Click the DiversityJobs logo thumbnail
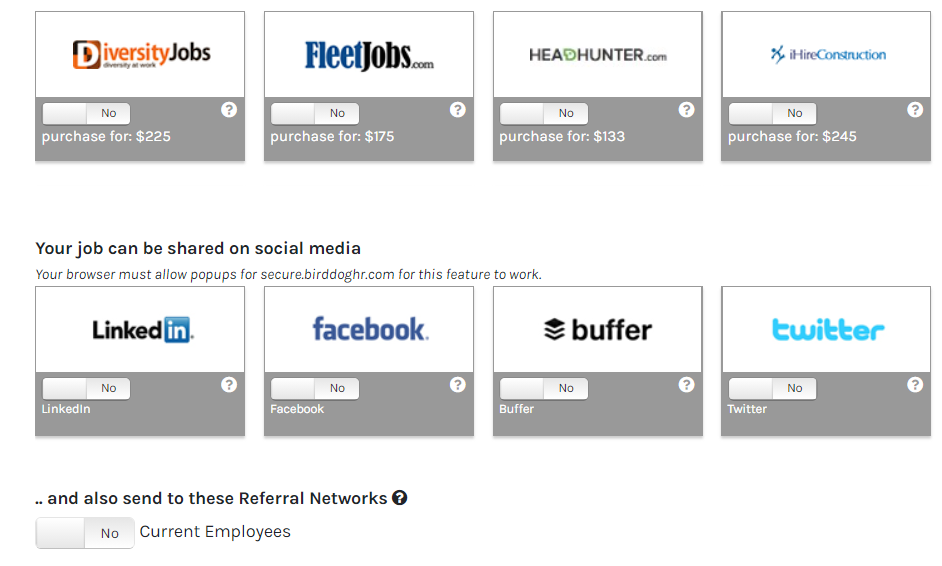 pos(140,54)
